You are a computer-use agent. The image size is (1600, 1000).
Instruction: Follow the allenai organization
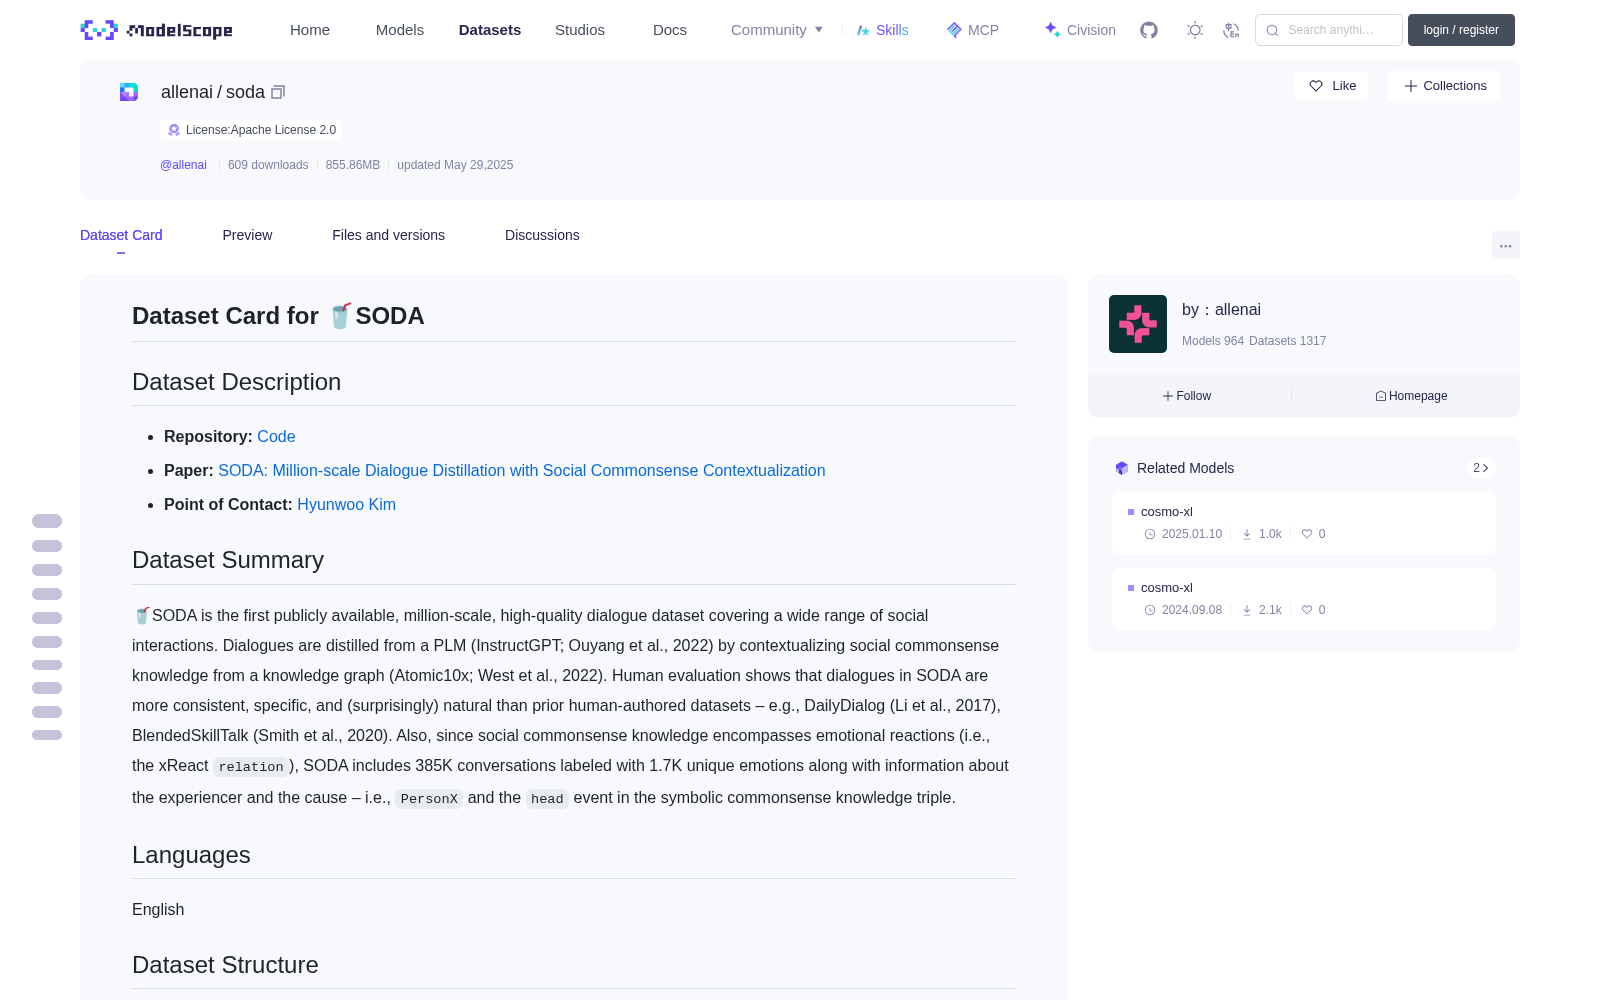1187,396
